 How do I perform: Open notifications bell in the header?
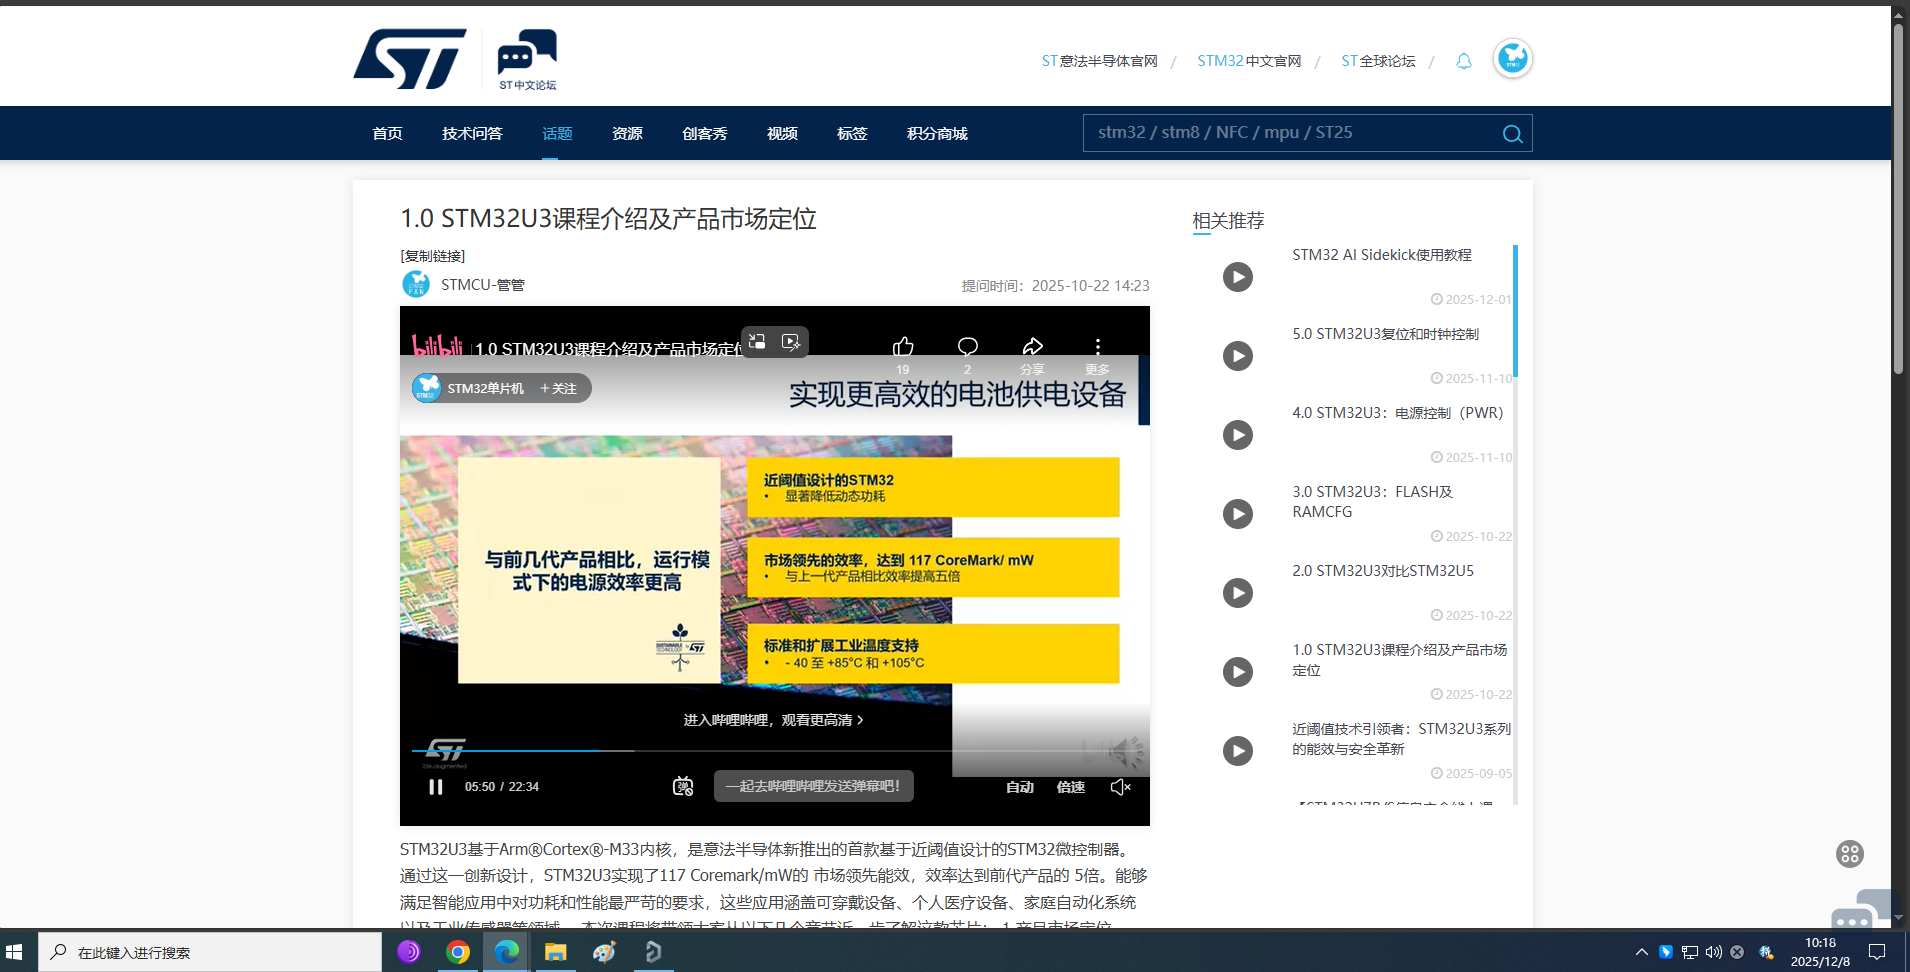coord(1463,61)
